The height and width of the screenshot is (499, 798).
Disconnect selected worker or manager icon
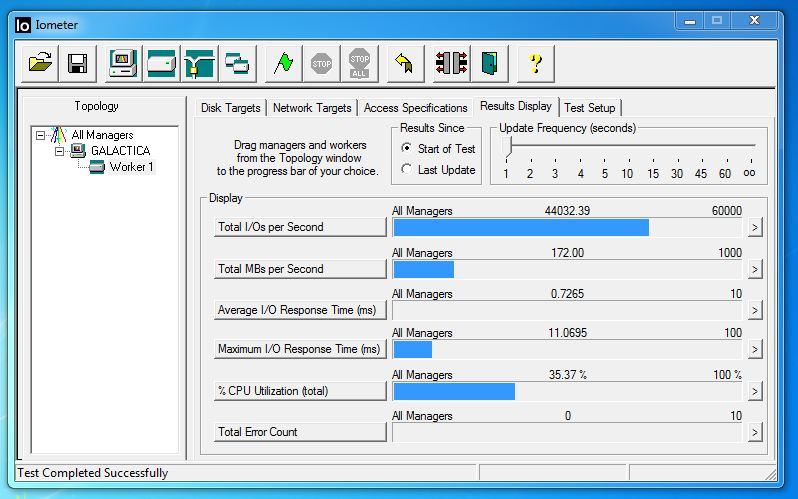point(451,63)
